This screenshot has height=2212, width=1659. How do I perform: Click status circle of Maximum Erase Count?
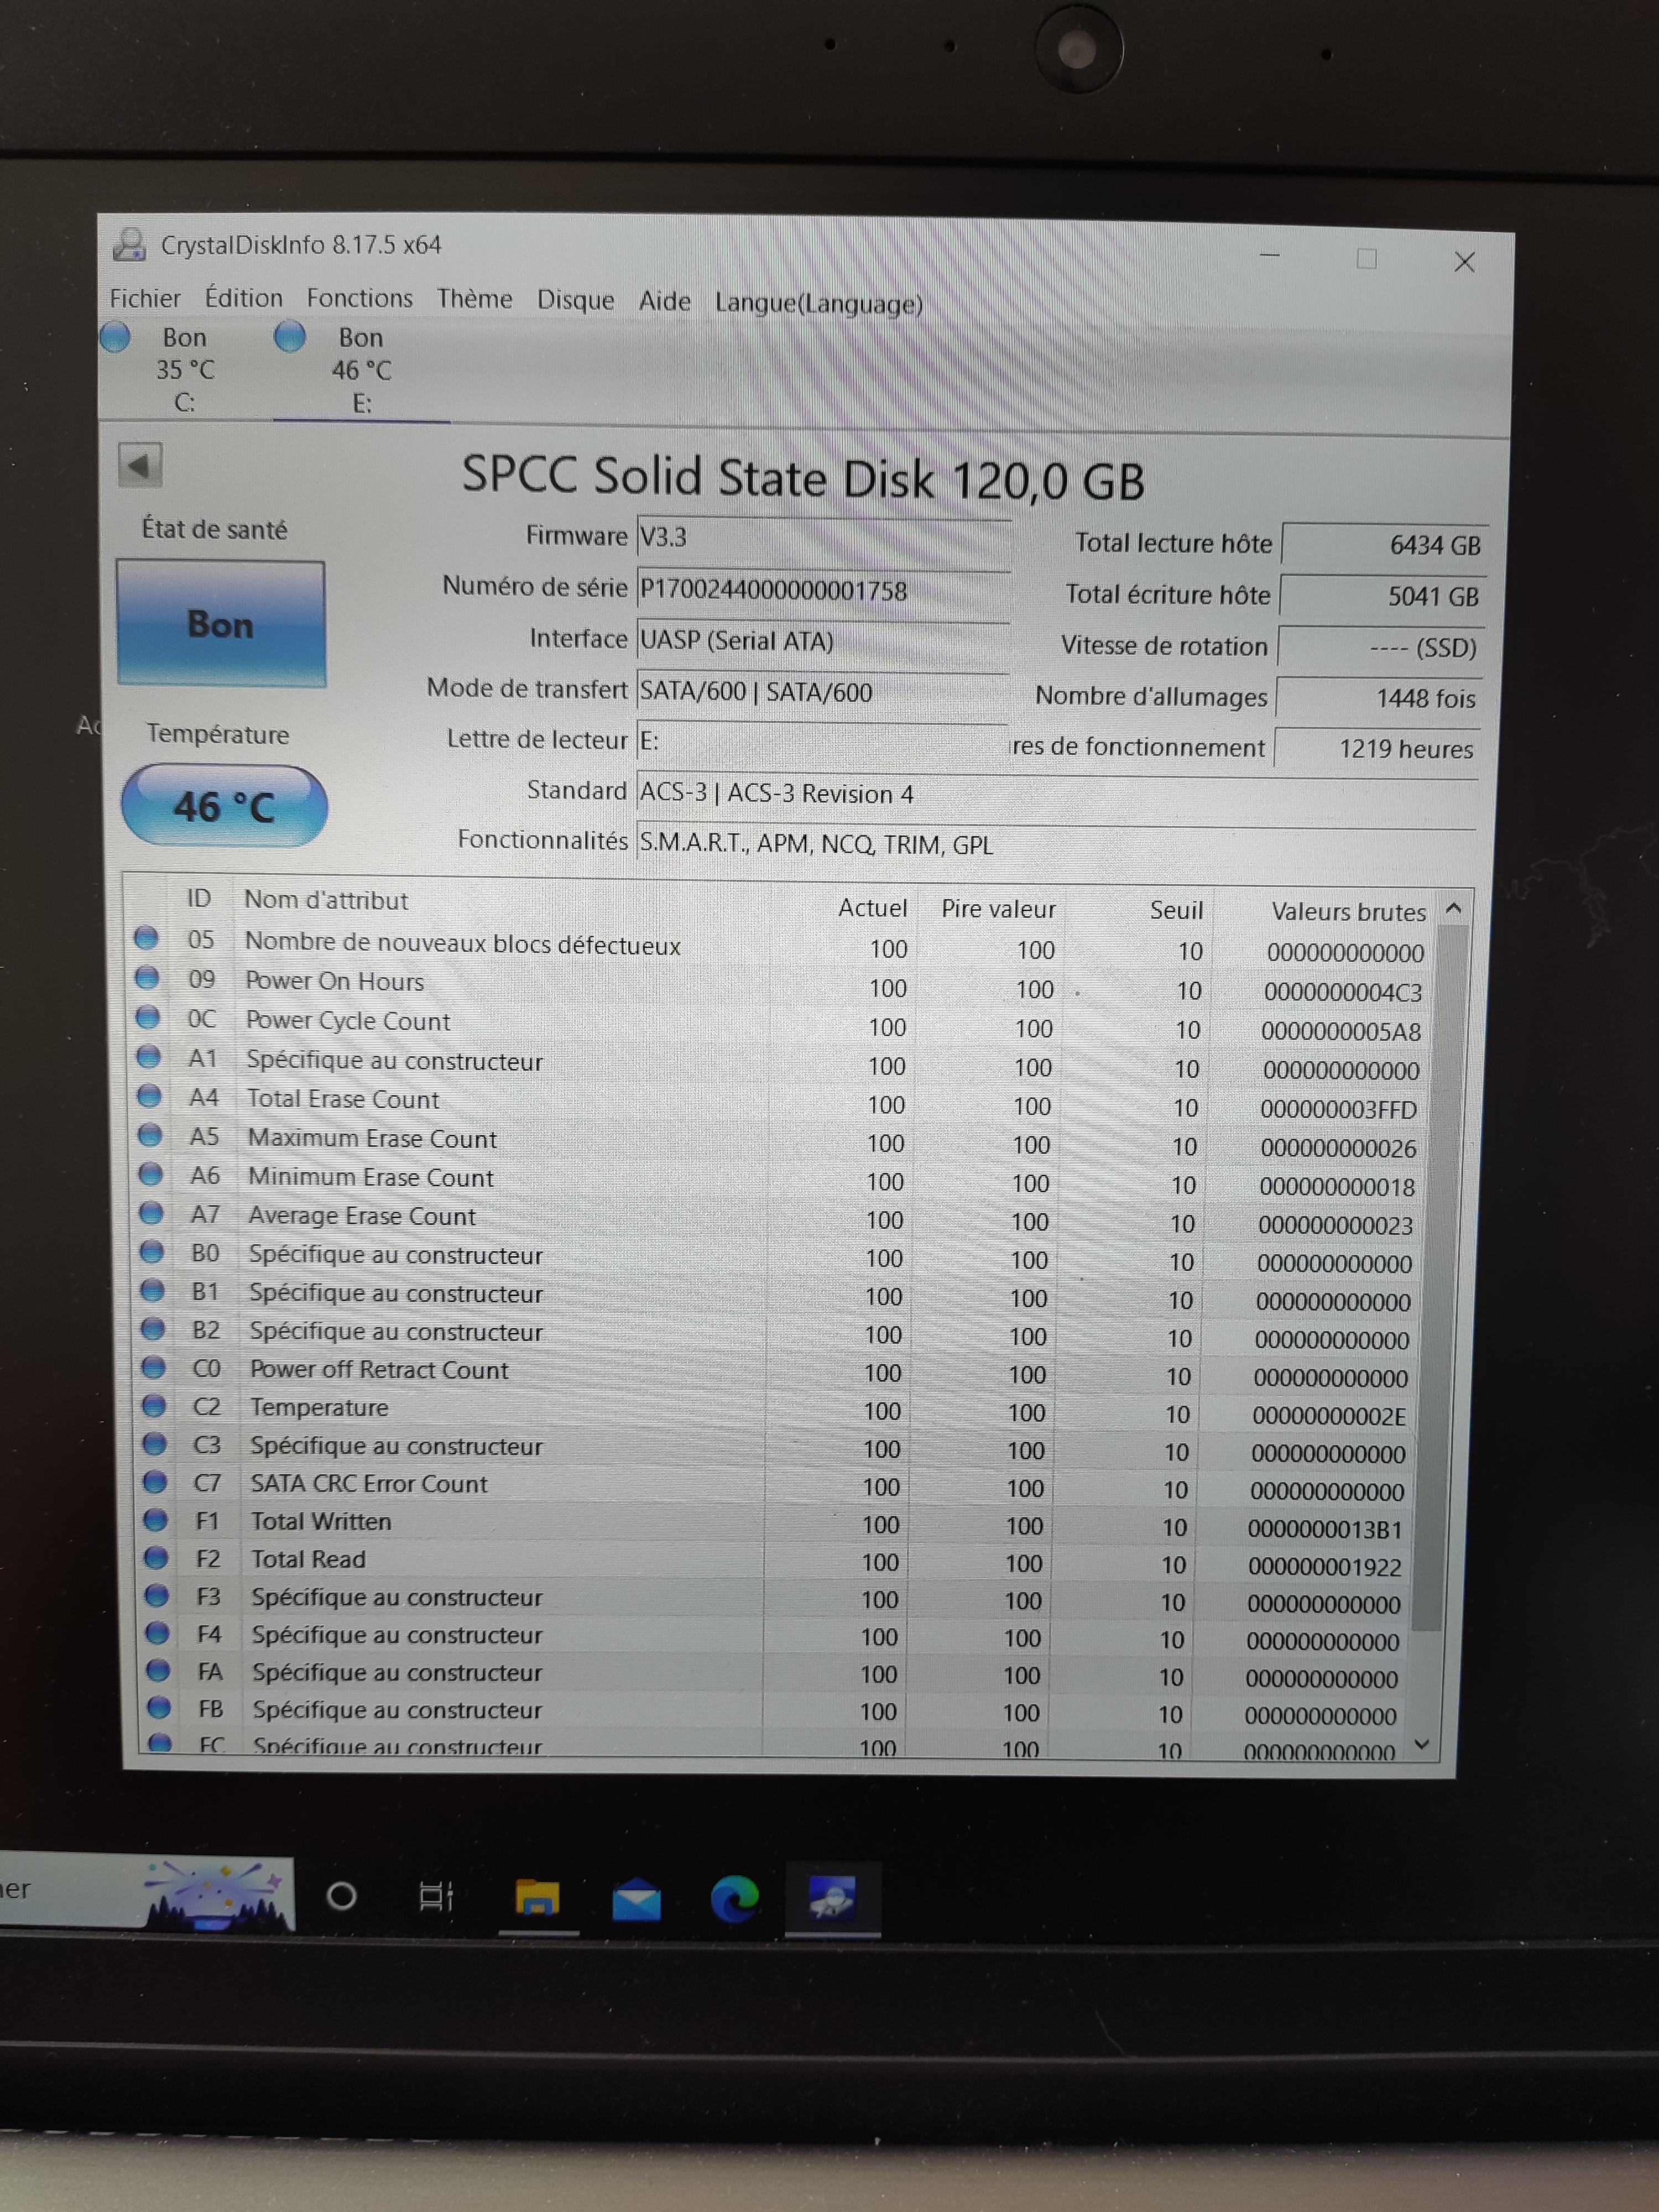click(150, 1134)
